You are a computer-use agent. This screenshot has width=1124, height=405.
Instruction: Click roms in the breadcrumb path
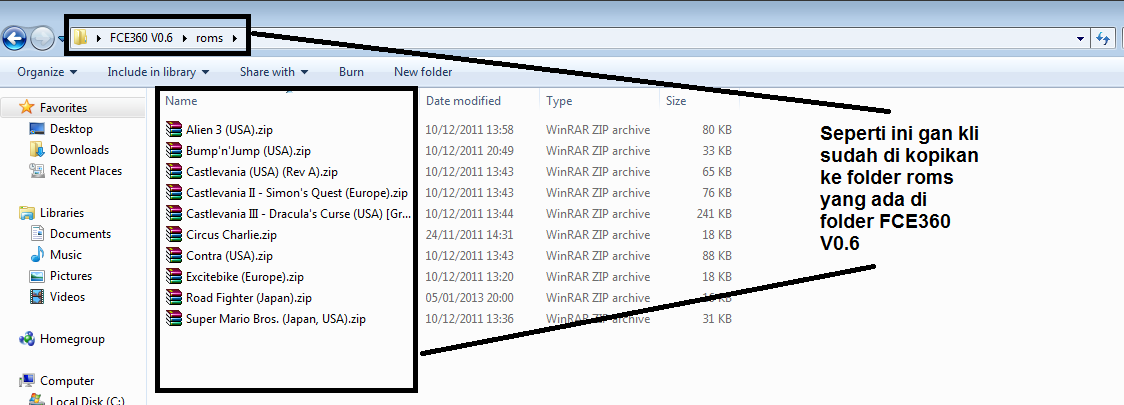pyautogui.click(x=209, y=39)
